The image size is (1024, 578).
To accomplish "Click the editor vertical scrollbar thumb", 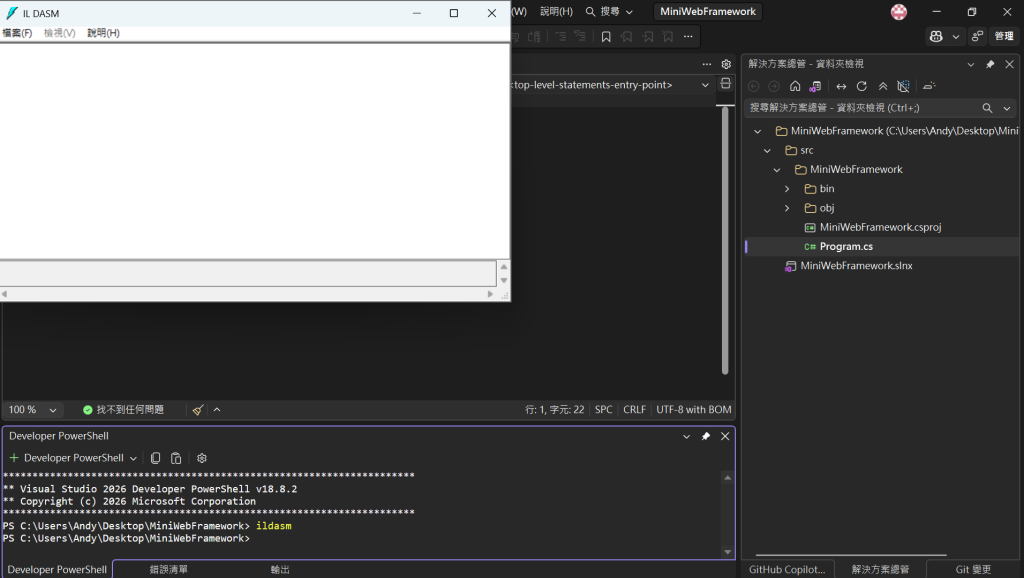I will (725, 240).
